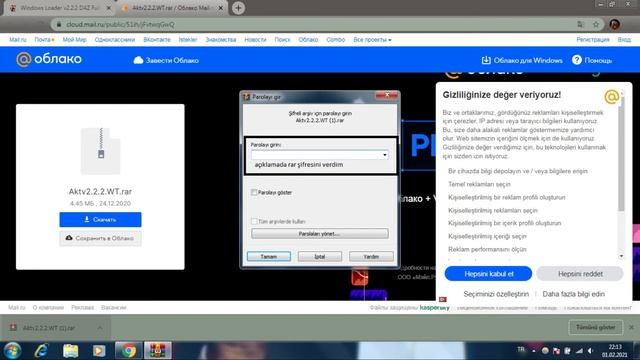Click the volume icon in system tray
Viewport: 640px width, 360px height.
590,351
